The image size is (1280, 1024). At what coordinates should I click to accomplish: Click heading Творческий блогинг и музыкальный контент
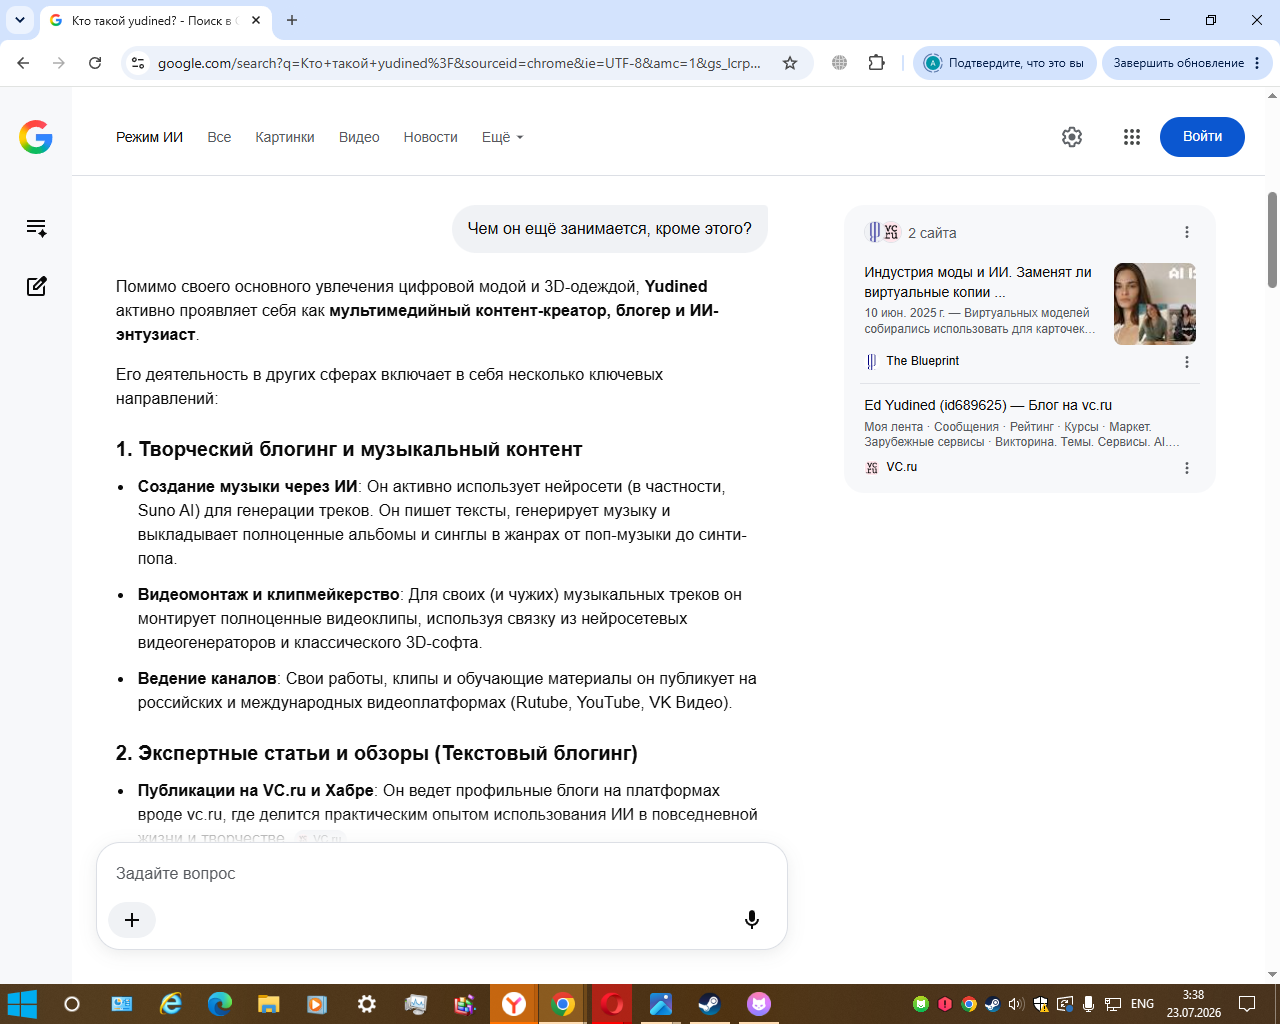[349, 449]
